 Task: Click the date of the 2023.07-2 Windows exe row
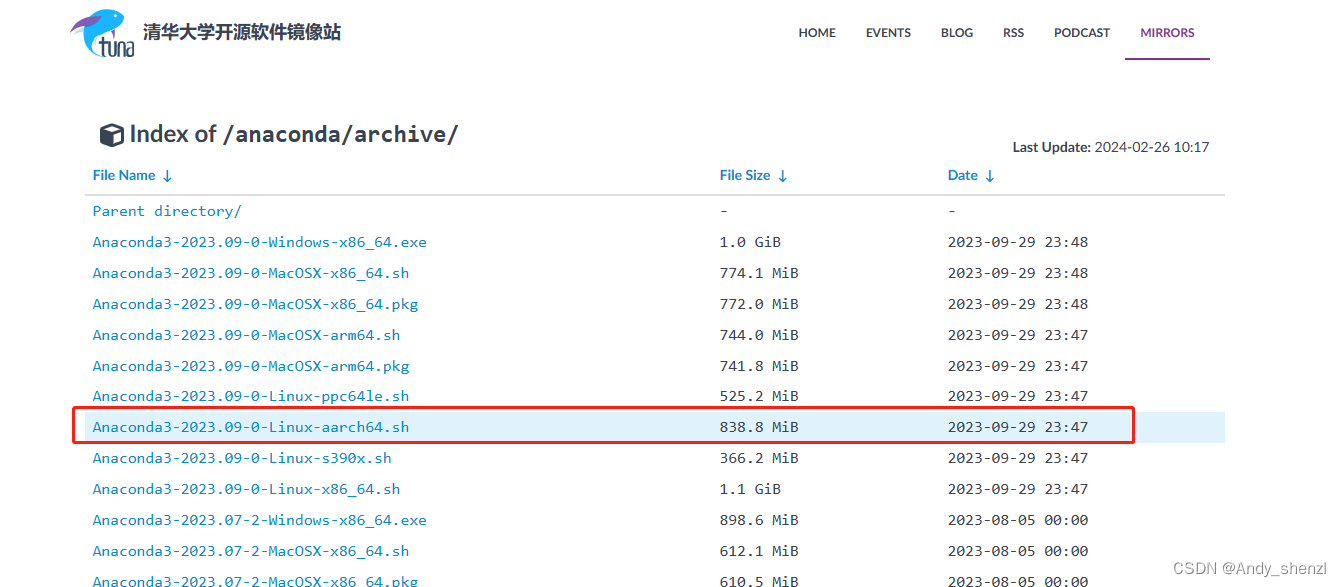(1018, 520)
